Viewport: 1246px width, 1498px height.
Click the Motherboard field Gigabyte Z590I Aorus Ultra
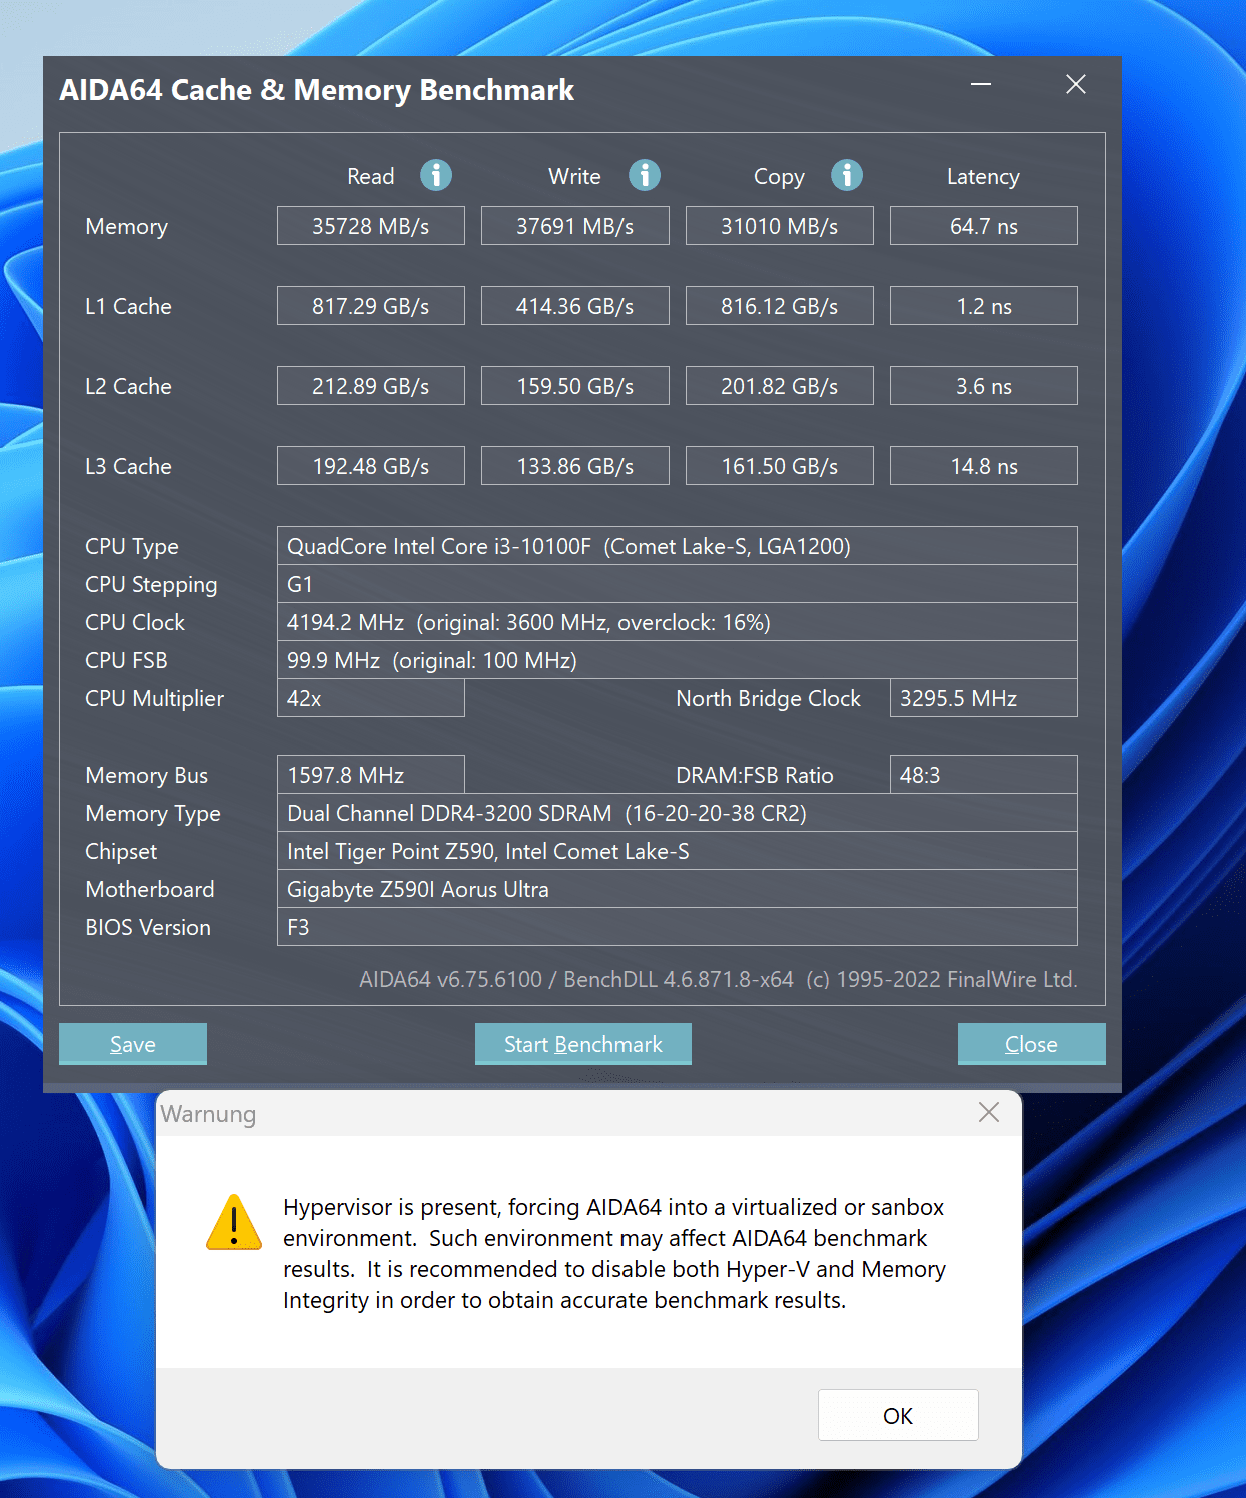677,889
